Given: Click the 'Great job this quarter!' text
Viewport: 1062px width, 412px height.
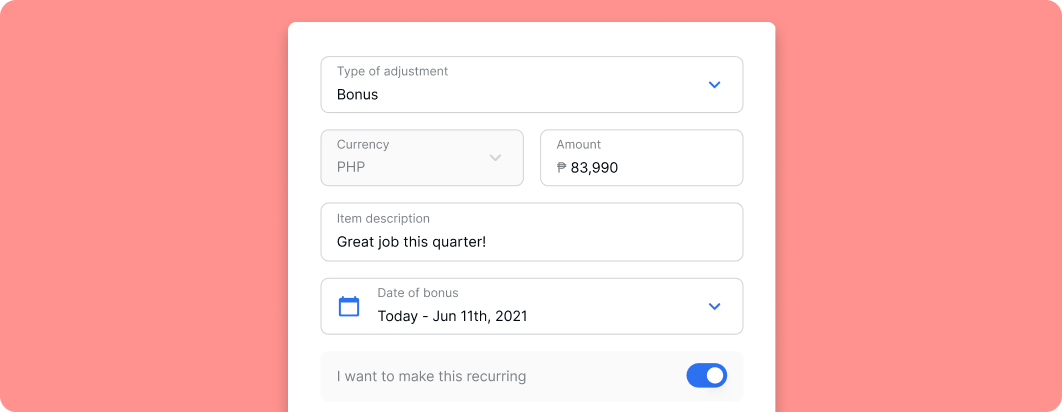Looking at the screenshot, I should coord(412,241).
